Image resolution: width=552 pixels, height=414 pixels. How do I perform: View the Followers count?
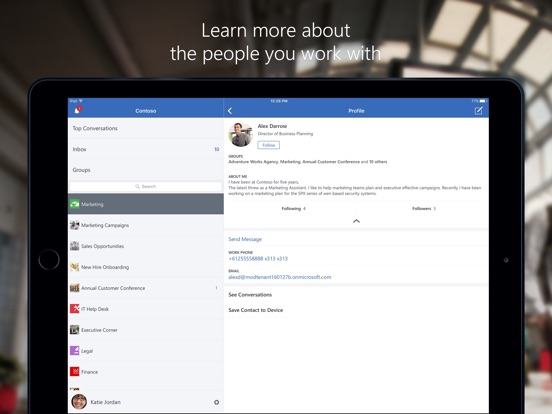[424, 209]
